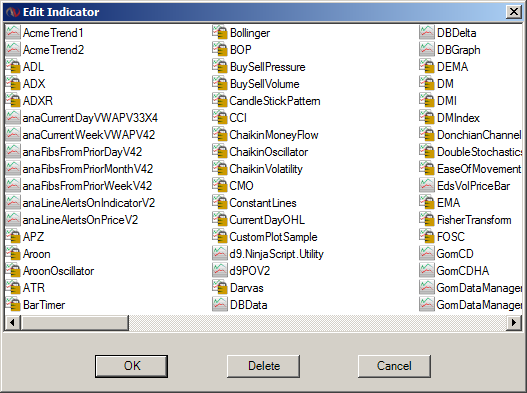Select FisherTransform in the list
Viewport: 527px width, 393px height.
(x=474, y=220)
